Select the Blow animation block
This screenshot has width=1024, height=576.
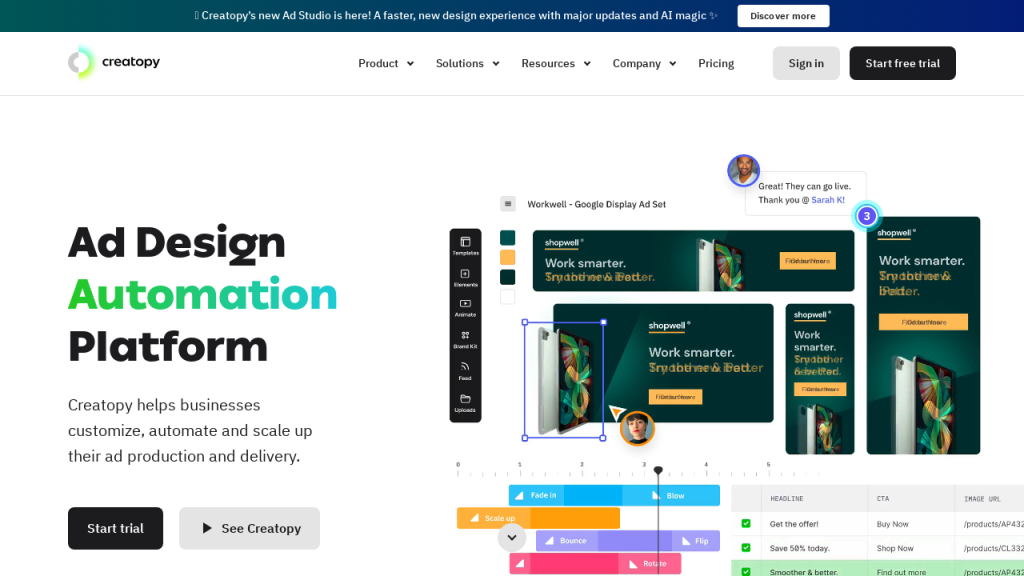click(669, 496)
